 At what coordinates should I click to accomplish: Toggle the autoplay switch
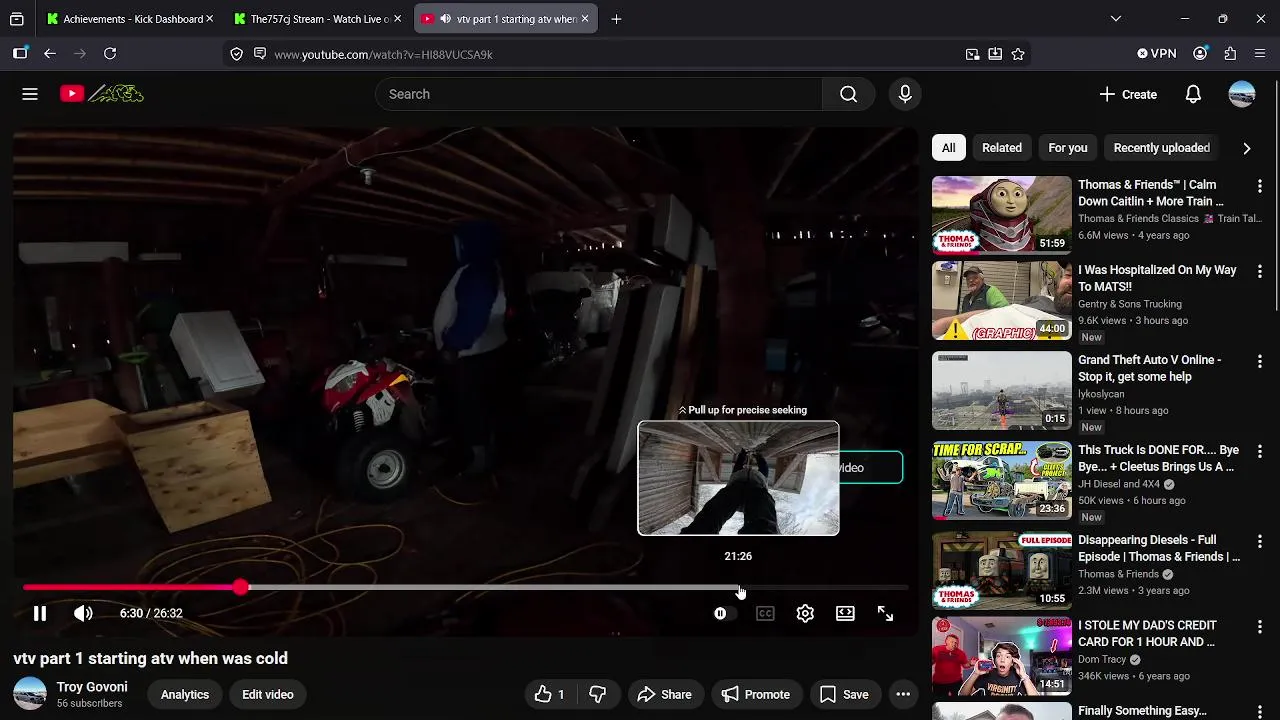coord(725,613)
